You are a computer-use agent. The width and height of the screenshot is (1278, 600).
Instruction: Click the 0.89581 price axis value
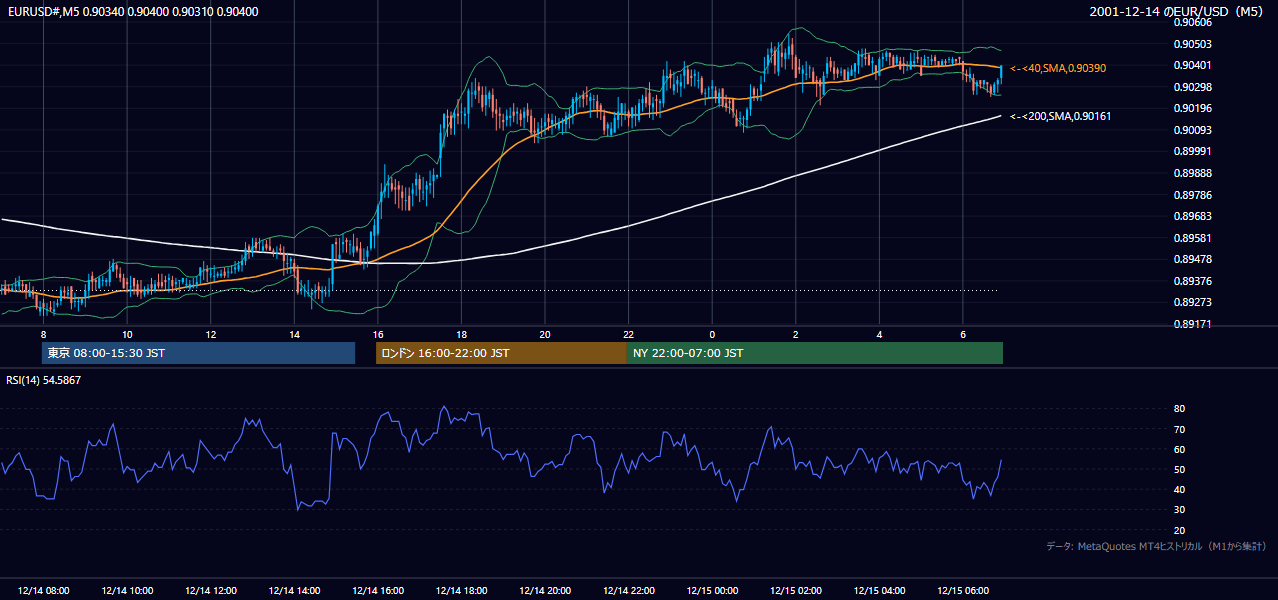(1193, 238)
